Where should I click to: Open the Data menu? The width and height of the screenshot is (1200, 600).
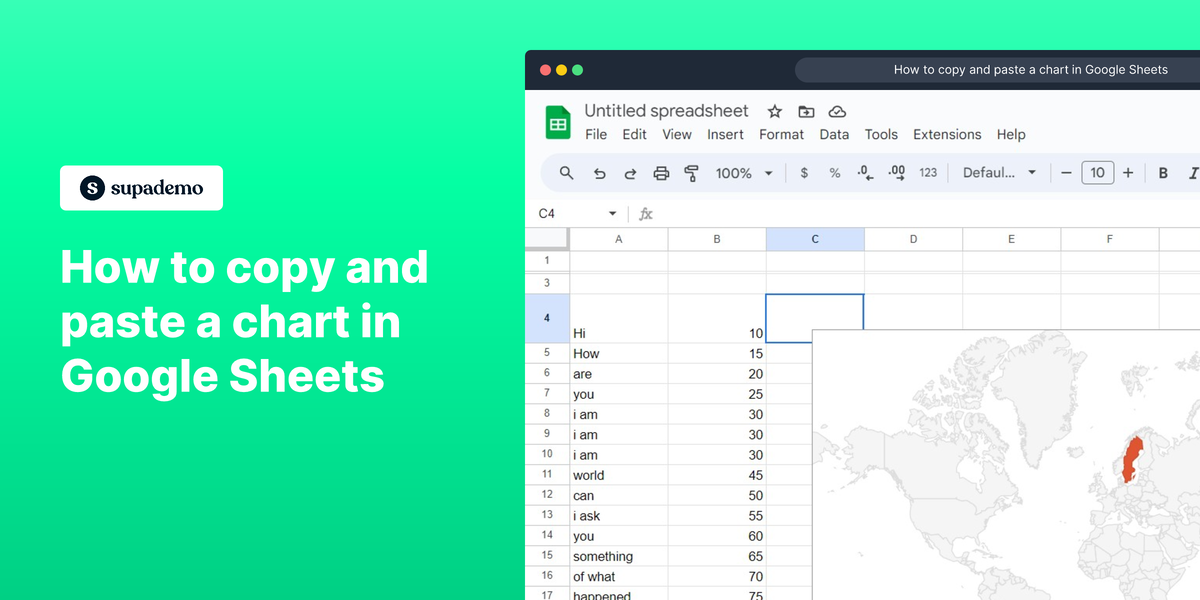tap(834, 134)
